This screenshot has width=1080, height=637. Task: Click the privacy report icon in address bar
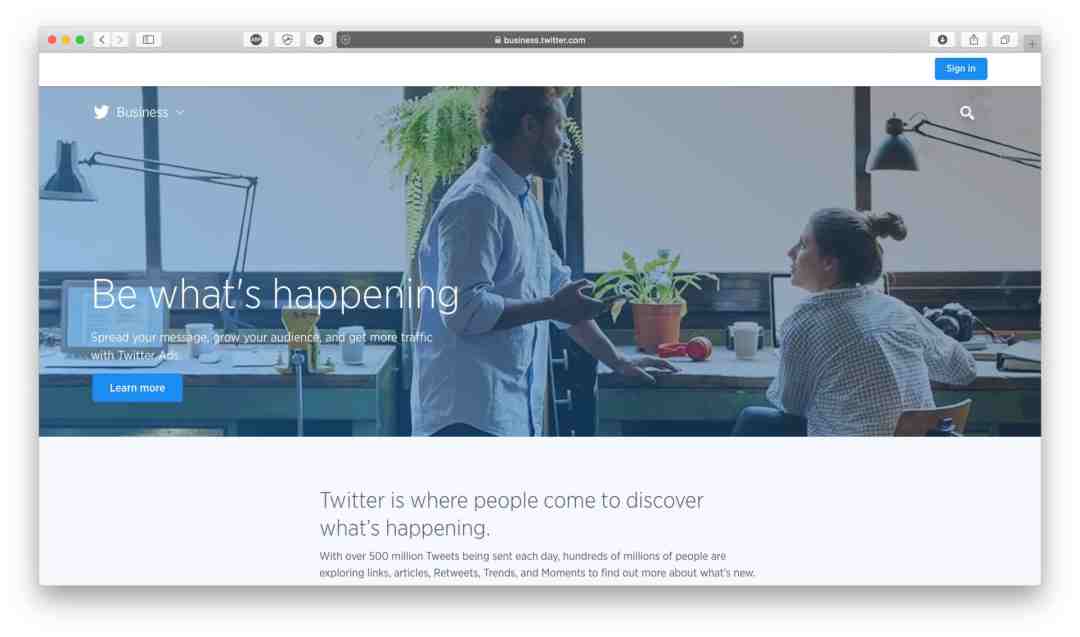point(346,40)
